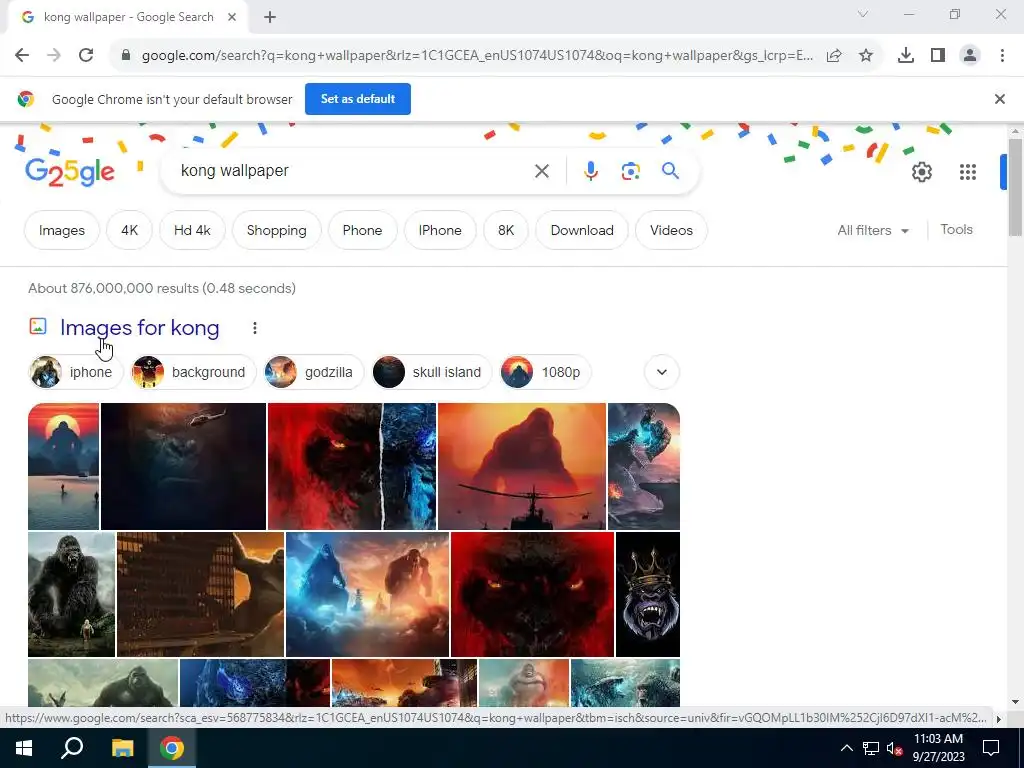The height and width of the screenshot is (768, 1024).
Task: Go back with the browser back arrow
Action: click(22, 56)
